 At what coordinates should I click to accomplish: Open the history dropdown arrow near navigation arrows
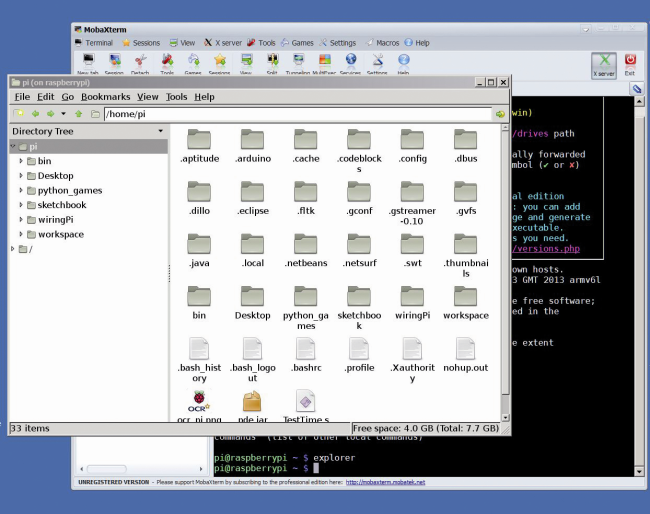[x=63, y=114]
